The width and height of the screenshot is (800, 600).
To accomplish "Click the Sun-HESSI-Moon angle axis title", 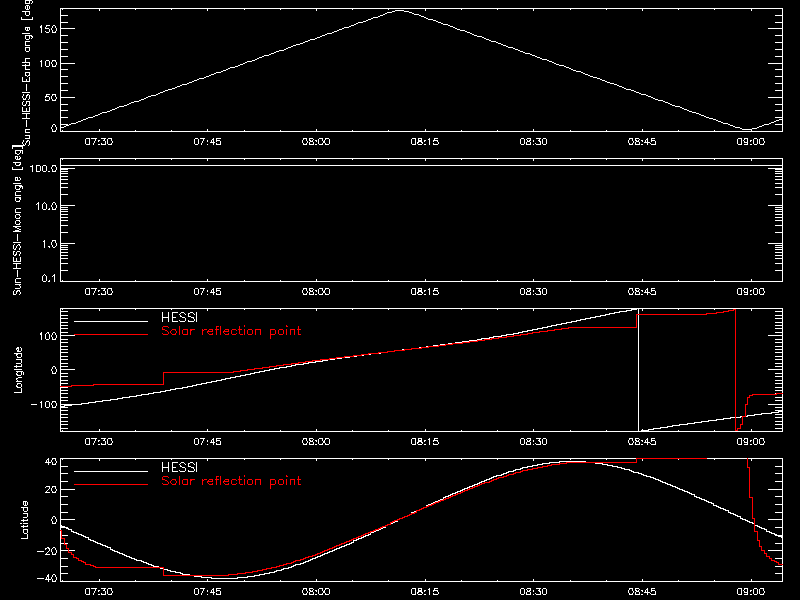I will point(17,220).
